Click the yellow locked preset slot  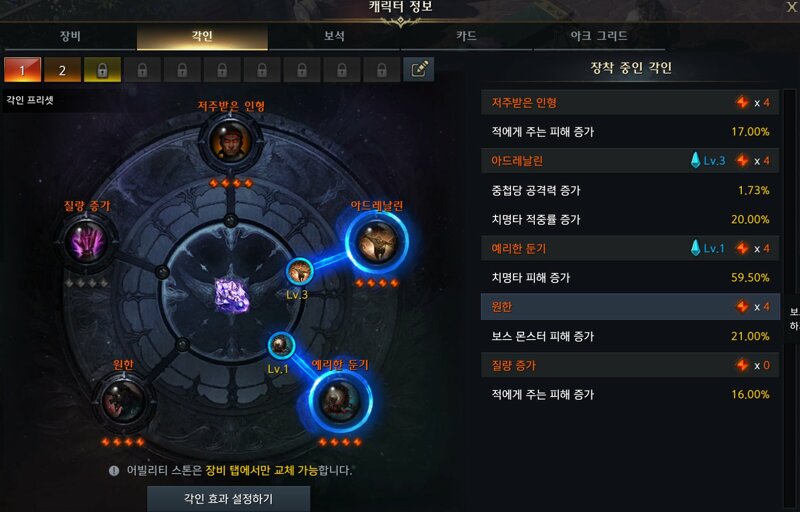pos(102,69)
